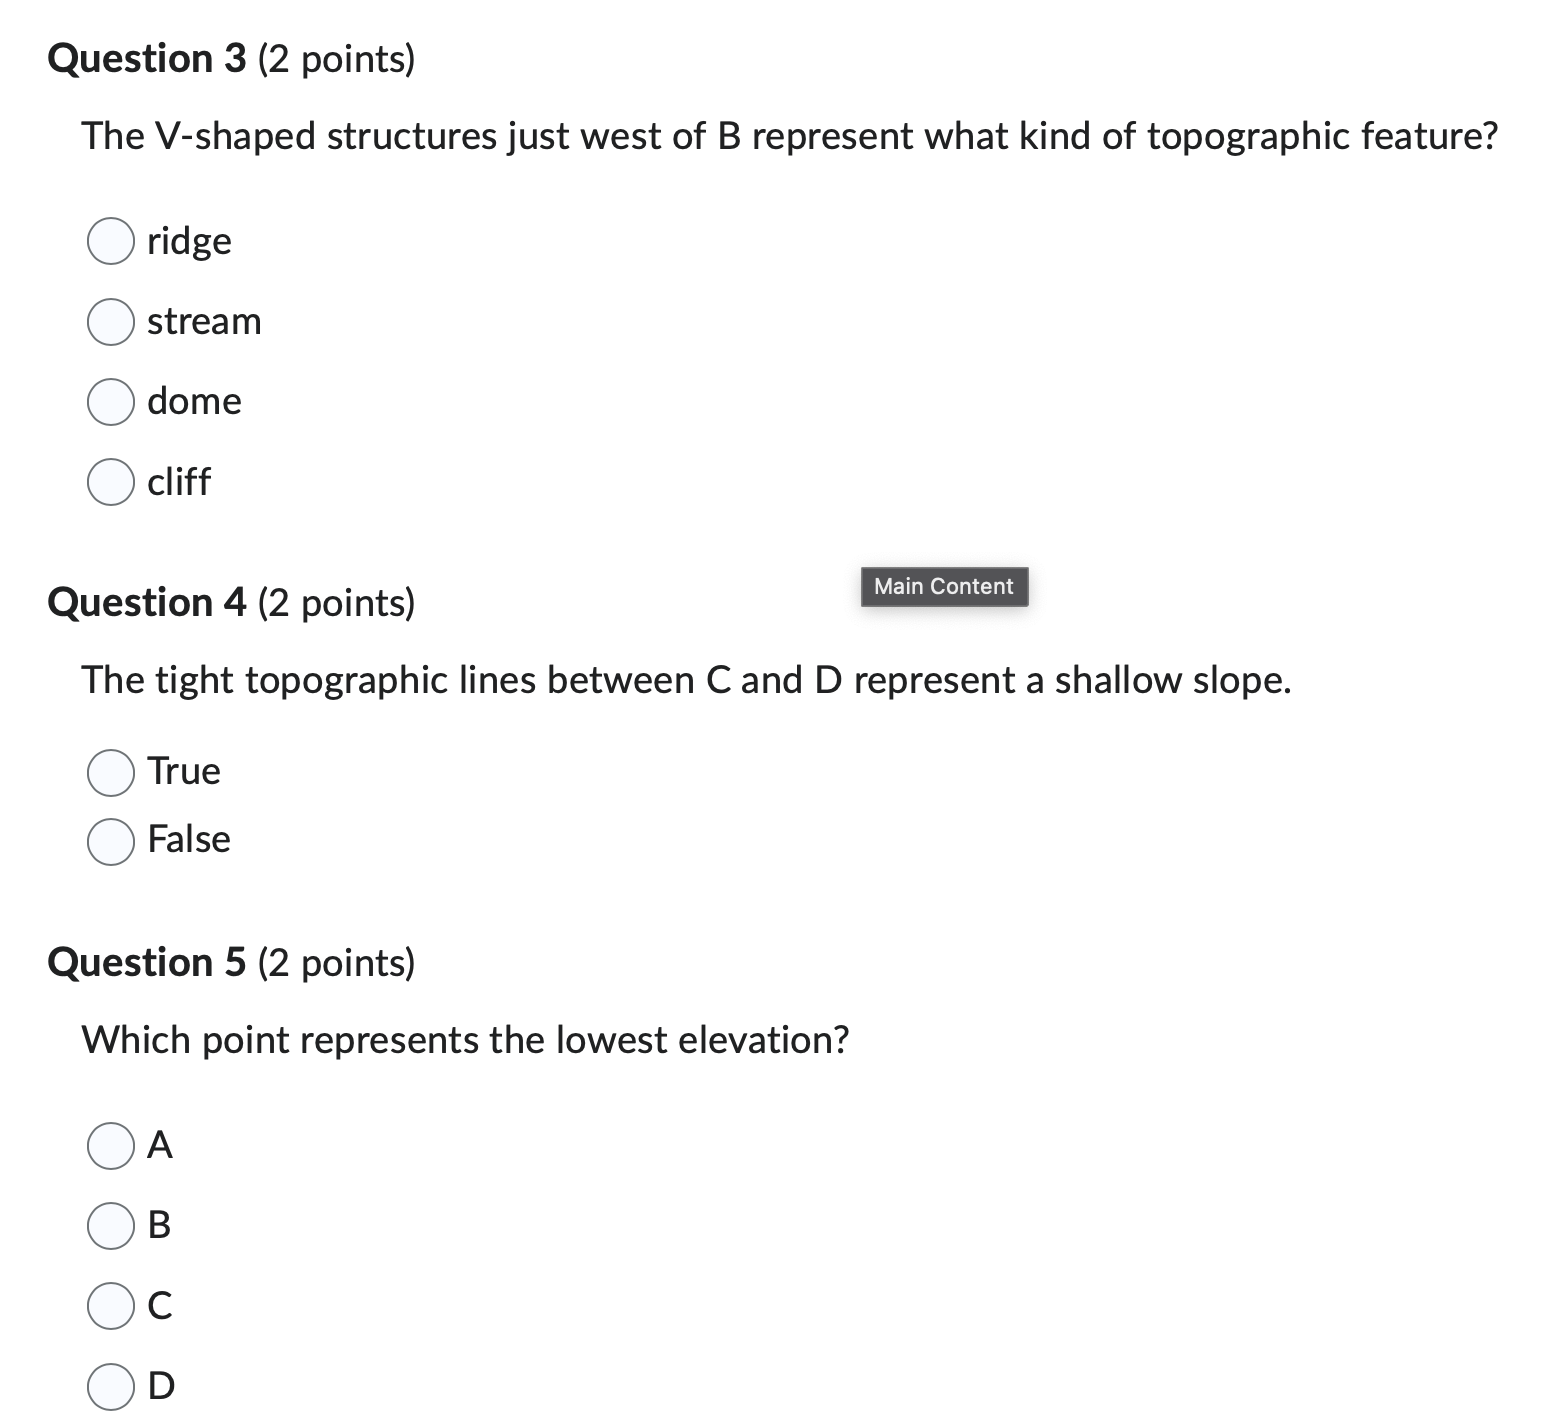Image resolution: width=1556 pixels, height=1424 pixels.
Task: Click the 'stream' answer label text
Action: coord(204,322)
